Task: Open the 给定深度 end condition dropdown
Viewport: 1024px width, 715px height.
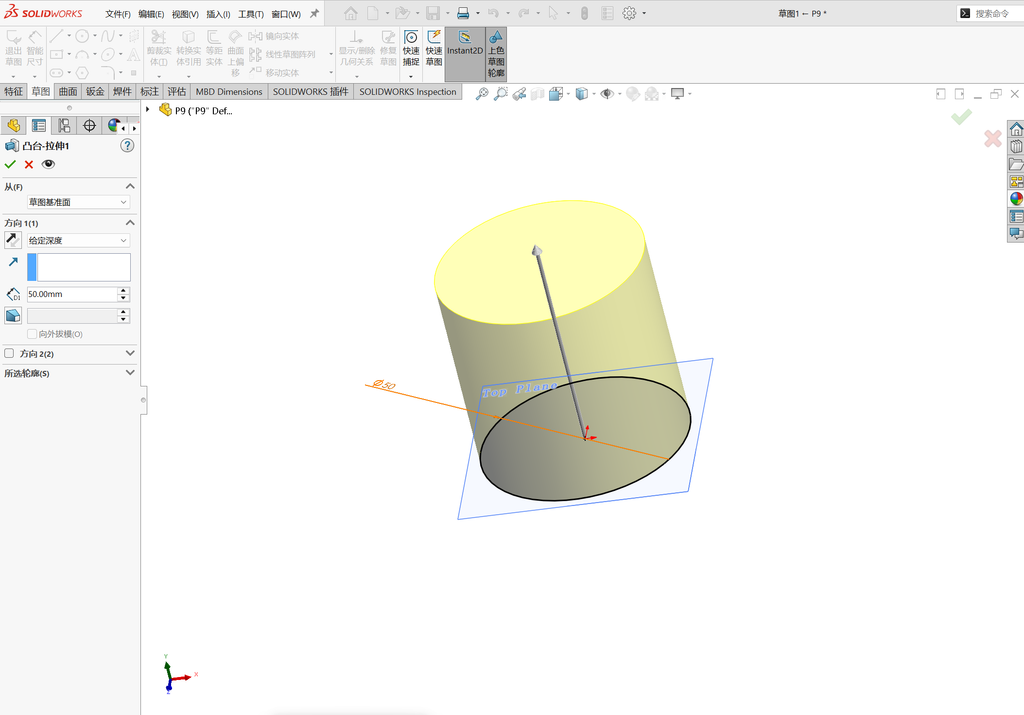Action: click(78, 240)
